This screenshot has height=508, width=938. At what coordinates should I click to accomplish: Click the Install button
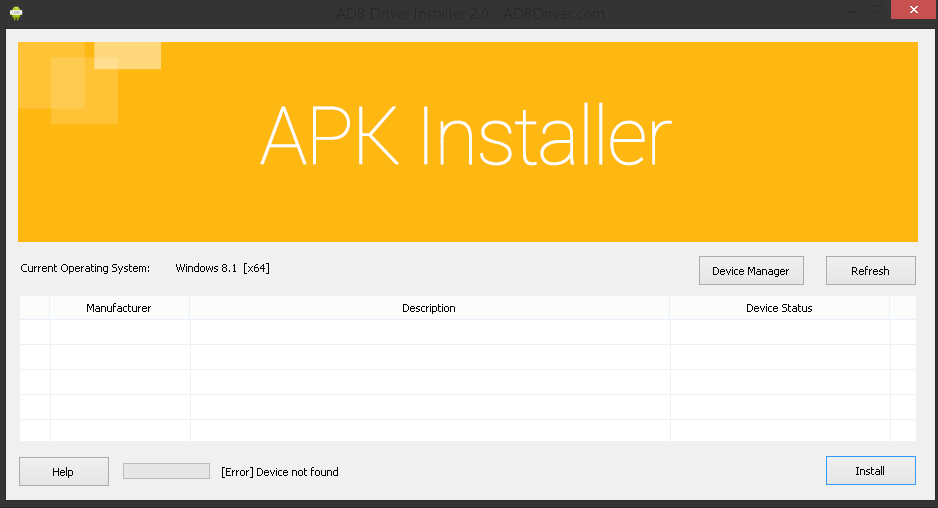point(870,471)
